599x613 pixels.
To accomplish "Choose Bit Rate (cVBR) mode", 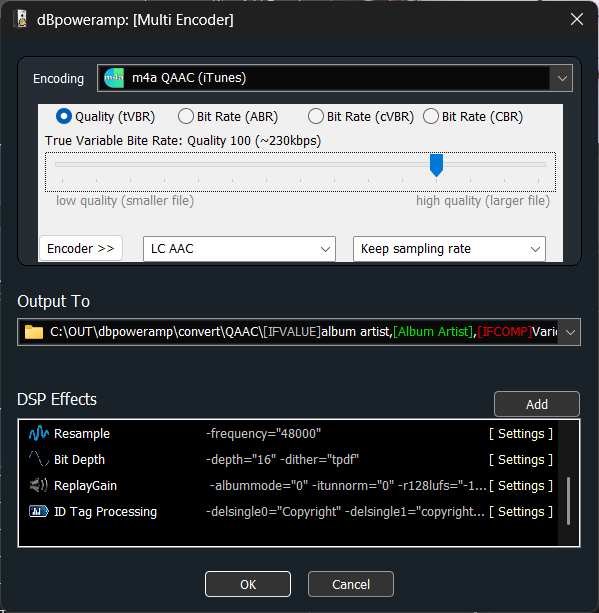I will (316, 117).
